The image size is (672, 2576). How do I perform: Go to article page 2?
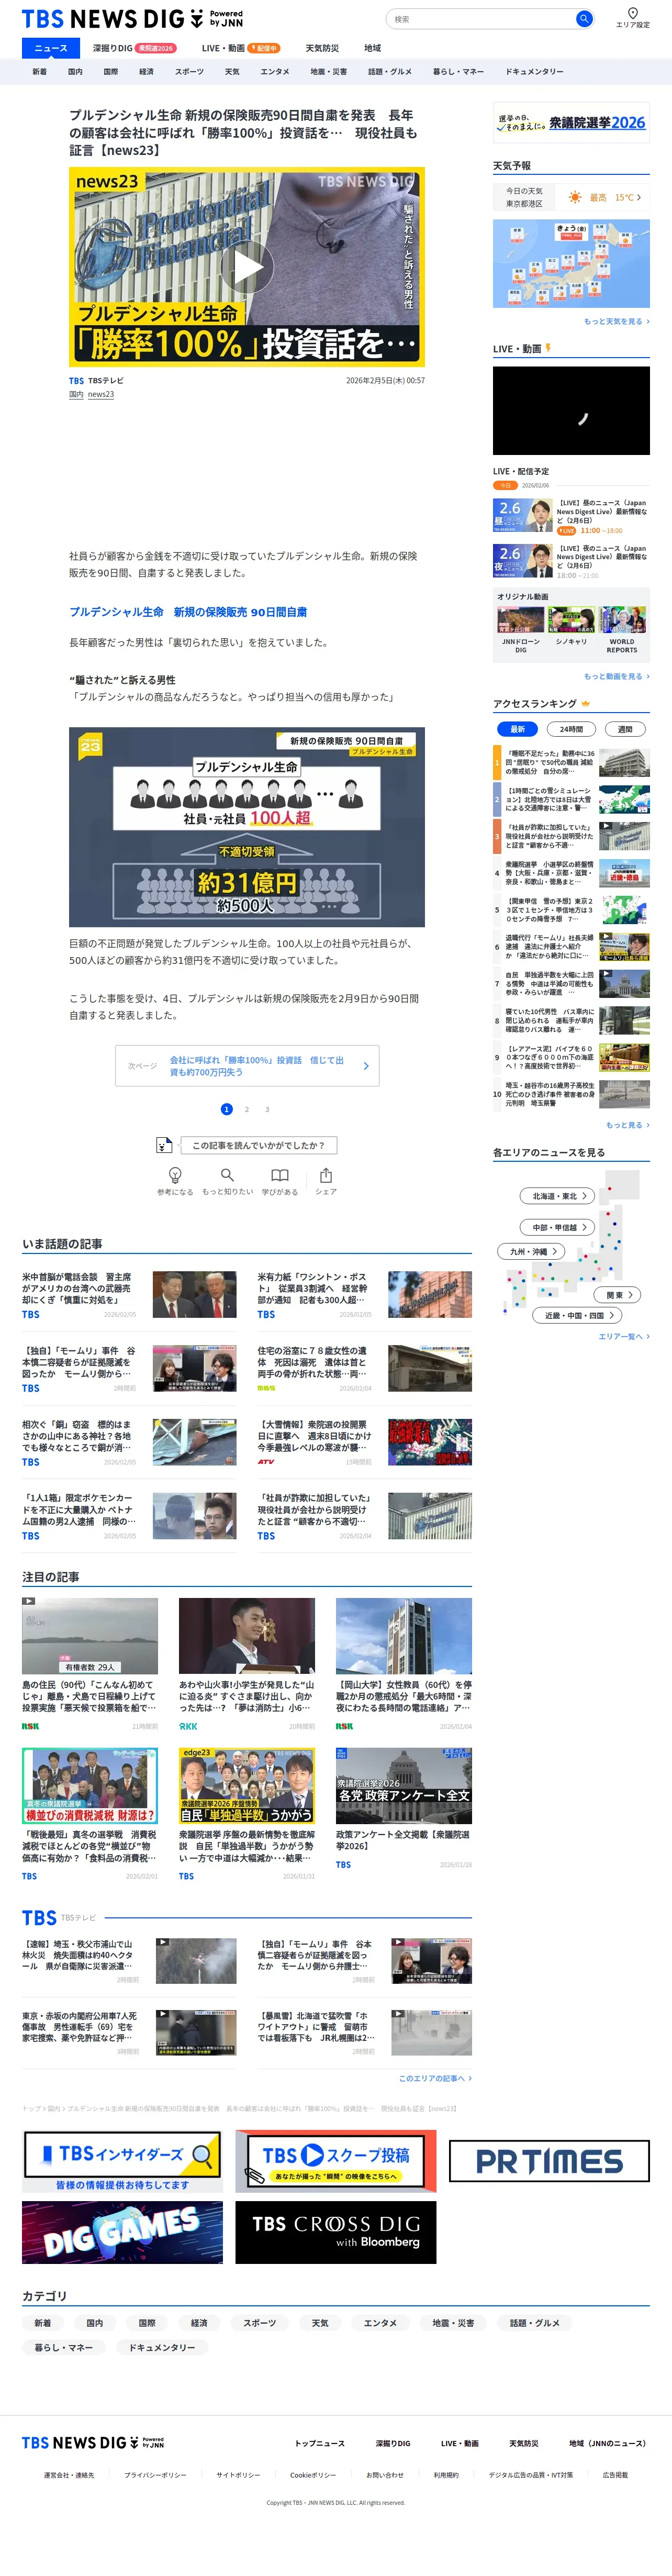pyautogui.click(x=247, y=1109)
